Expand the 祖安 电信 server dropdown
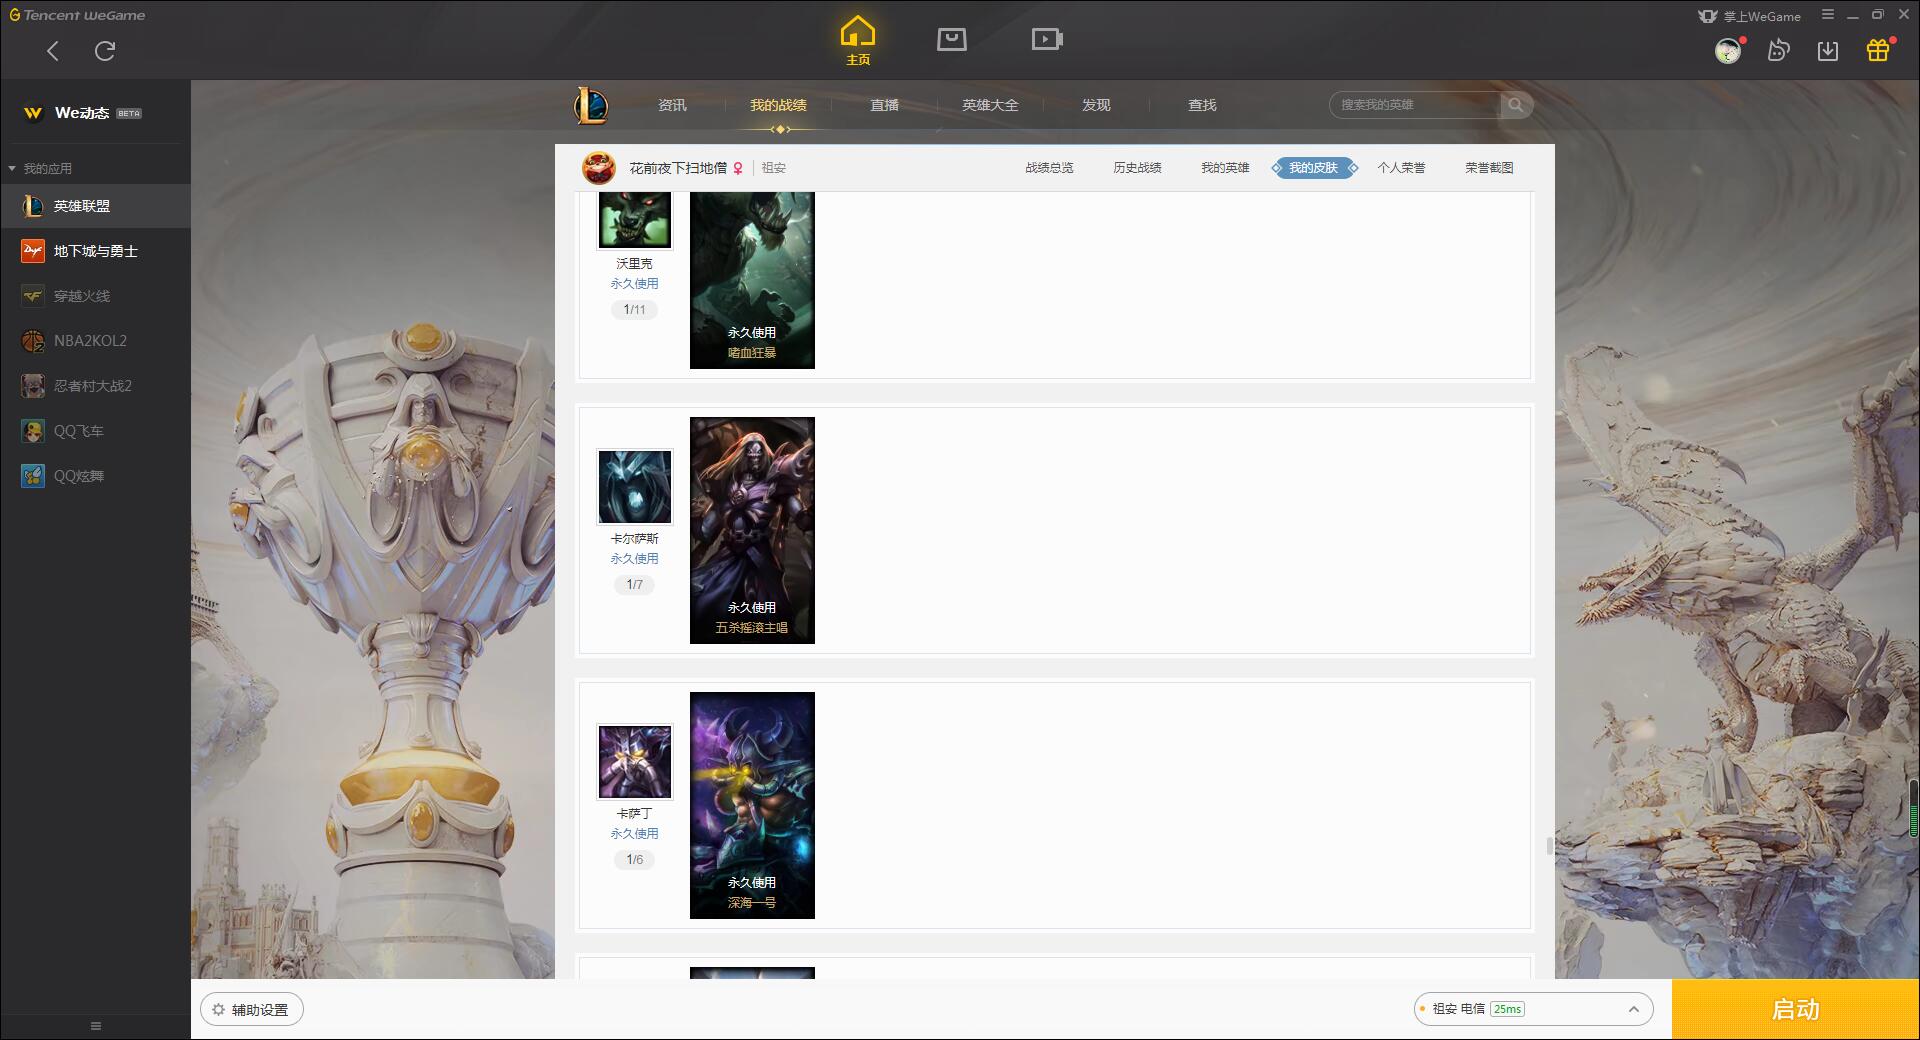 click(1533, 1009)
